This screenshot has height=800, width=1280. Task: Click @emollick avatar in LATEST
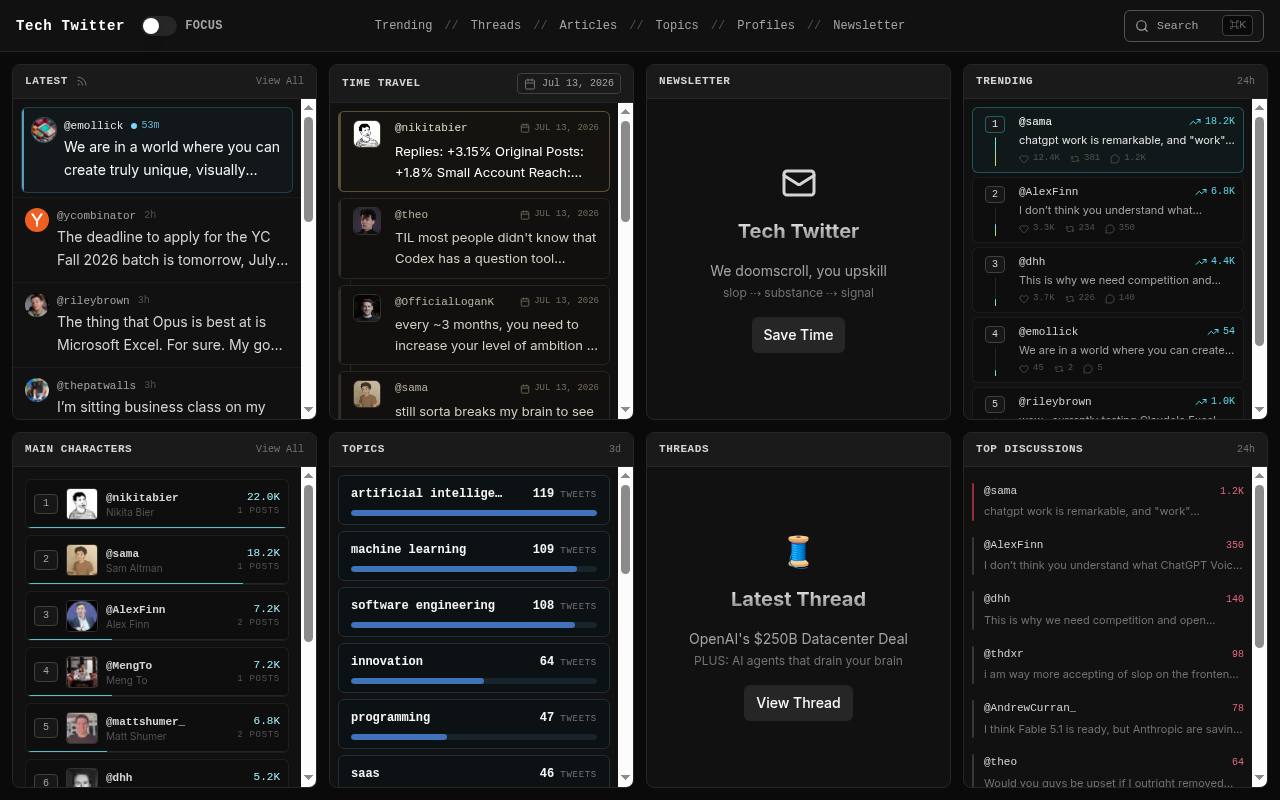tap(44, 130)
